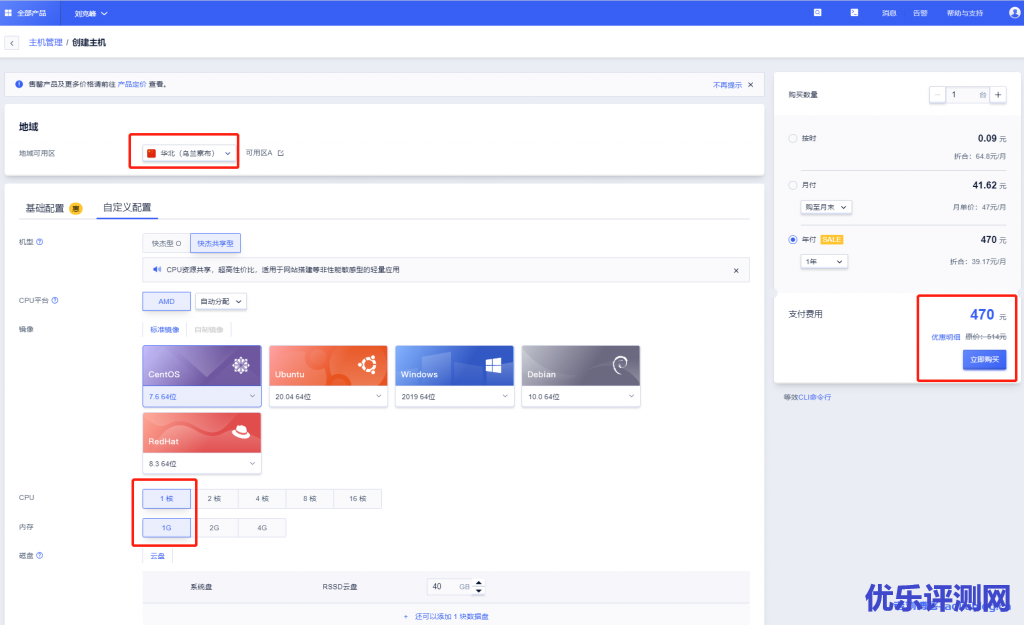
Task: Open the 1年 duration dropdown
Action: [824, 261]
